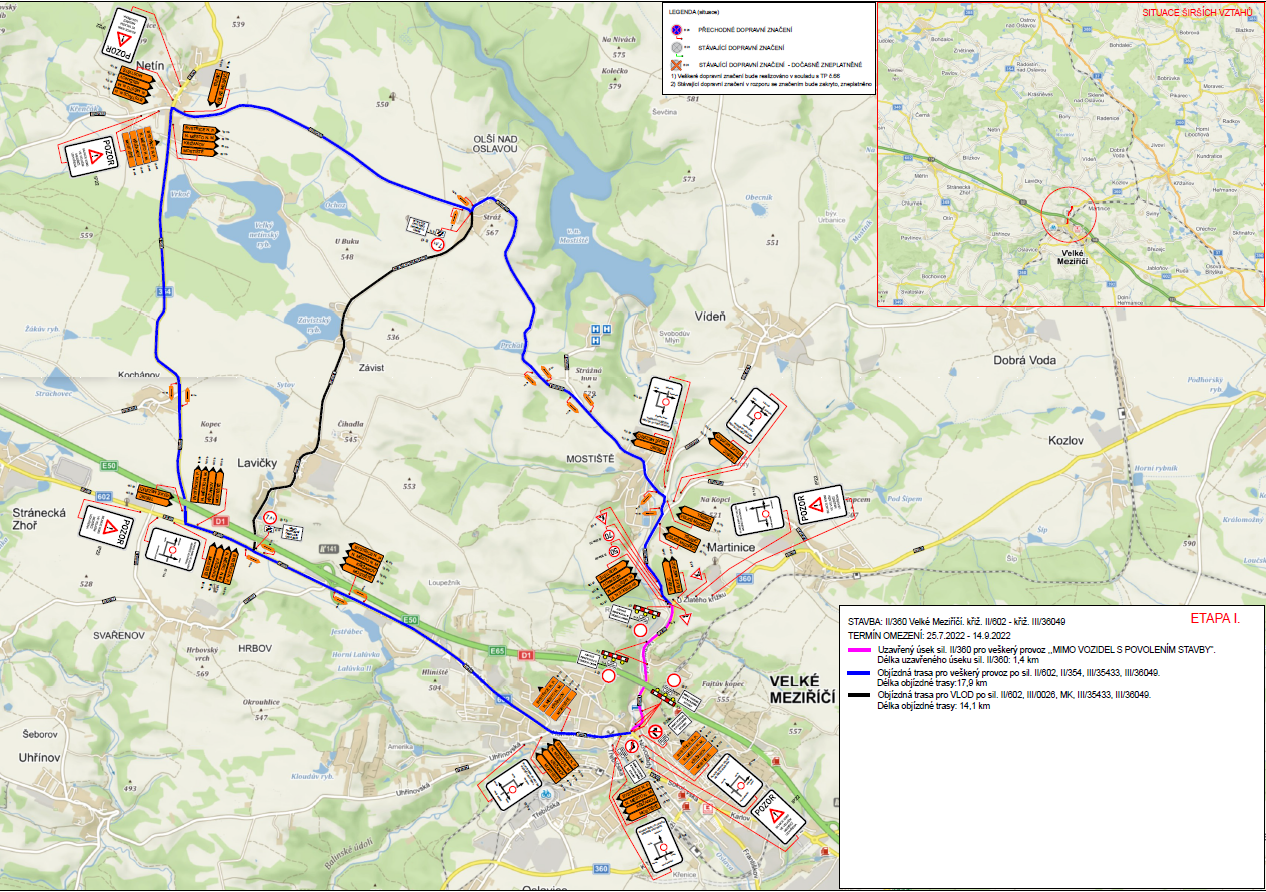Viewport: 1266px width, 892px height.
Task: Click the red circle on the overview map
Action: [x=1068, y=213]
